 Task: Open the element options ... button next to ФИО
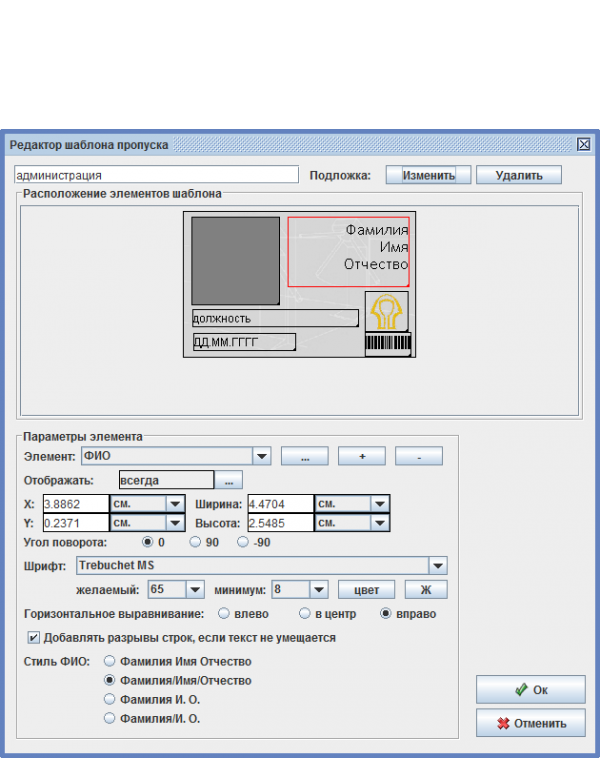point(305,456)
